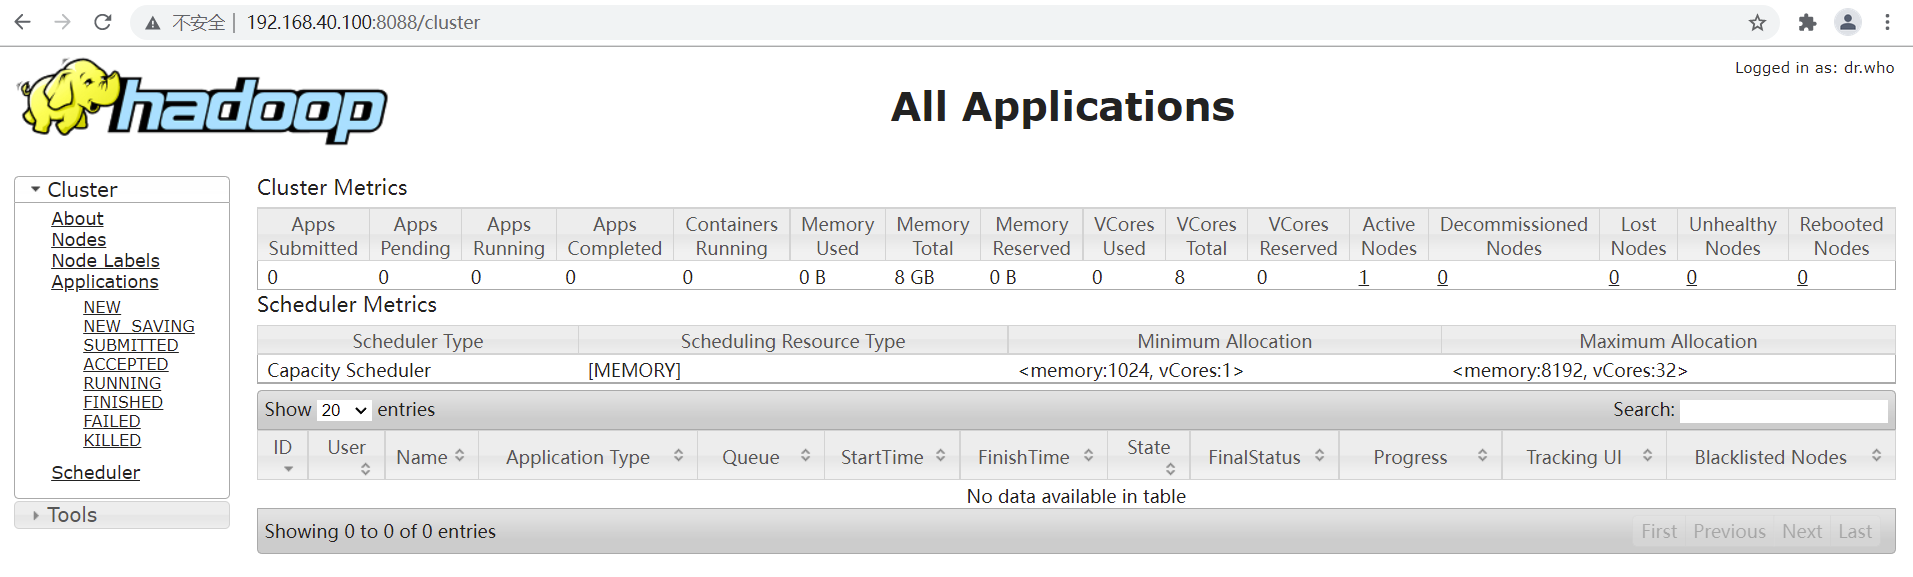
Task: Click the address bar URL
Action: click(x=363, y=22)
